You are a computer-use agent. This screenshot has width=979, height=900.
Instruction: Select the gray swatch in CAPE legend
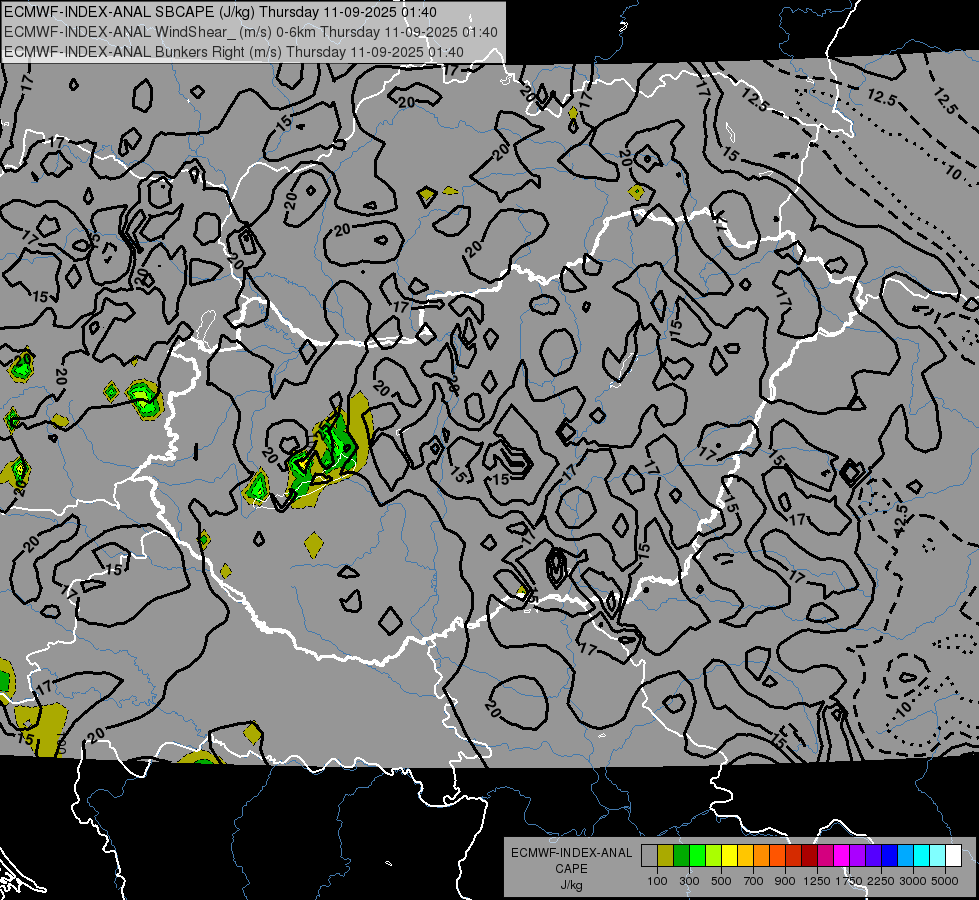coord(649,856)
